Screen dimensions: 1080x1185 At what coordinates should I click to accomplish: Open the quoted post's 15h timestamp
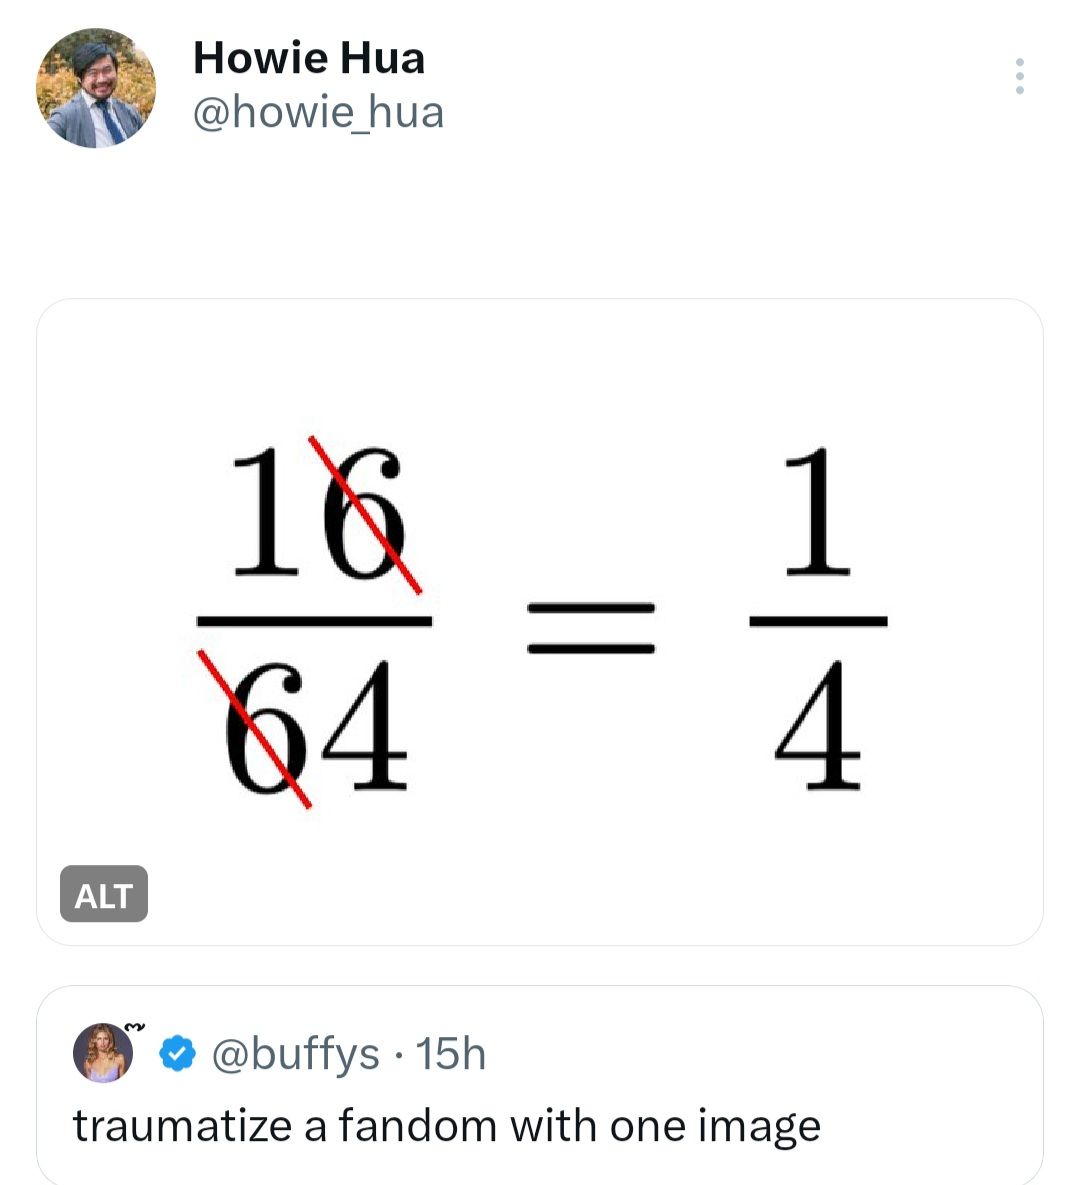[x=450, y=1054]
